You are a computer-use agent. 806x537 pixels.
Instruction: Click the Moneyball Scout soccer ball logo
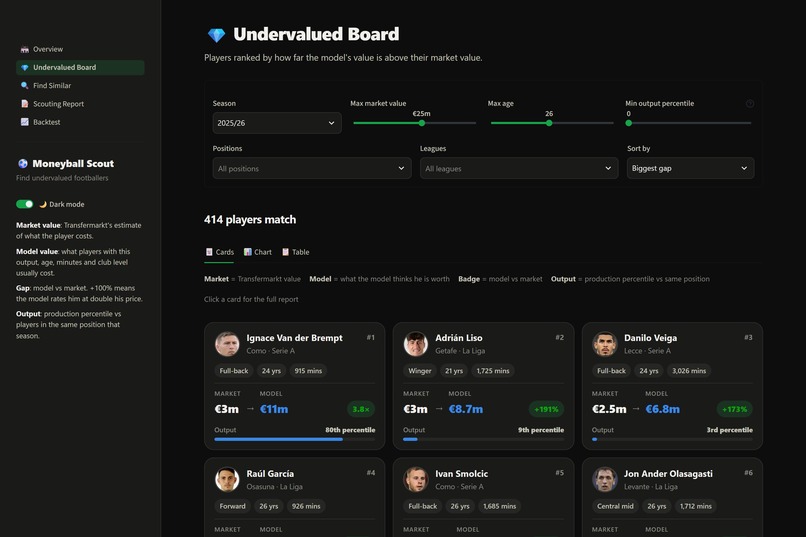[23, 163]
